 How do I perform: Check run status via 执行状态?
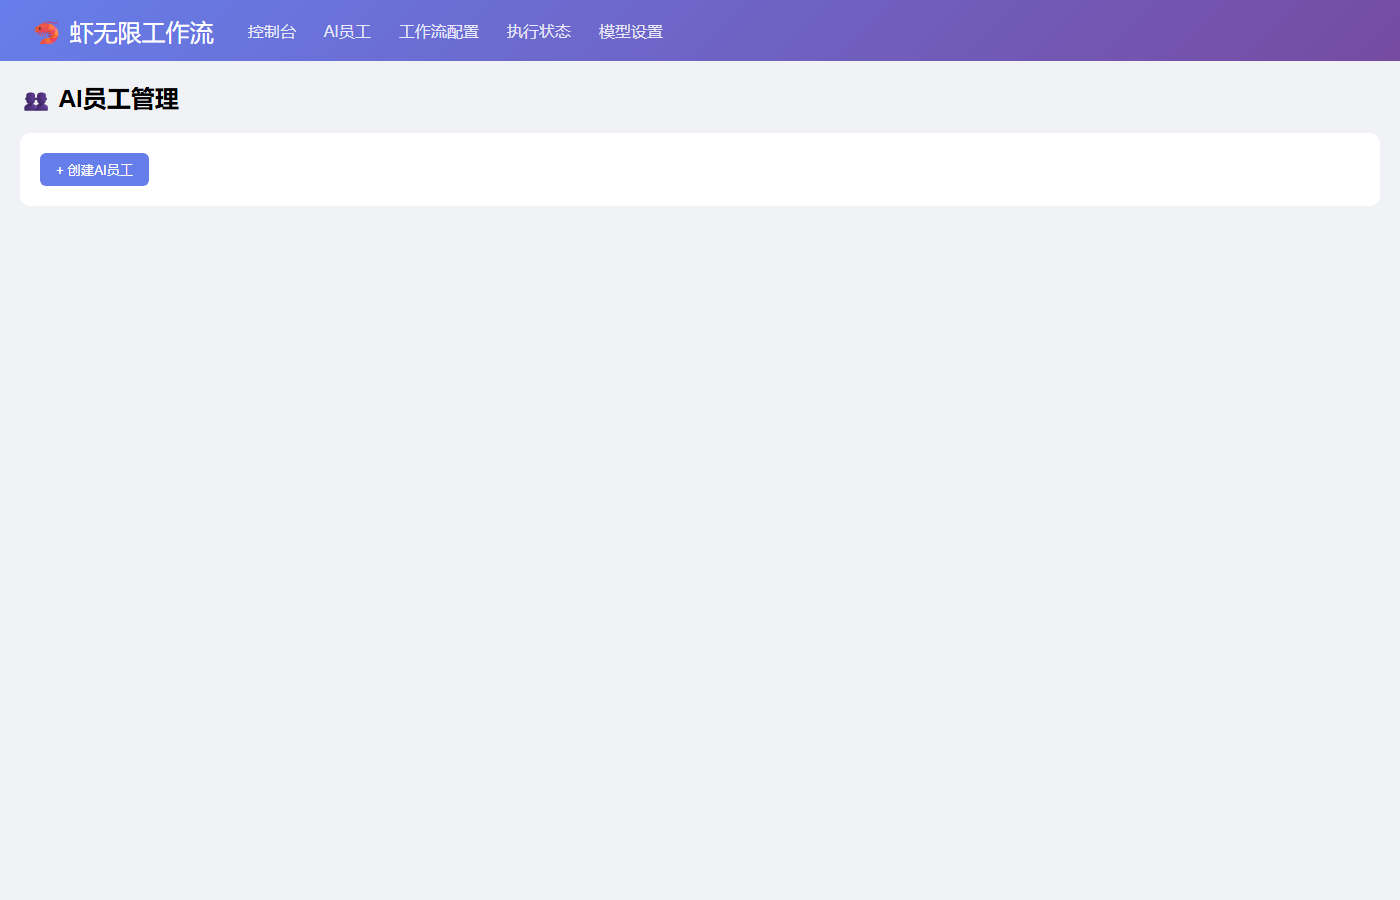[539, 32]
